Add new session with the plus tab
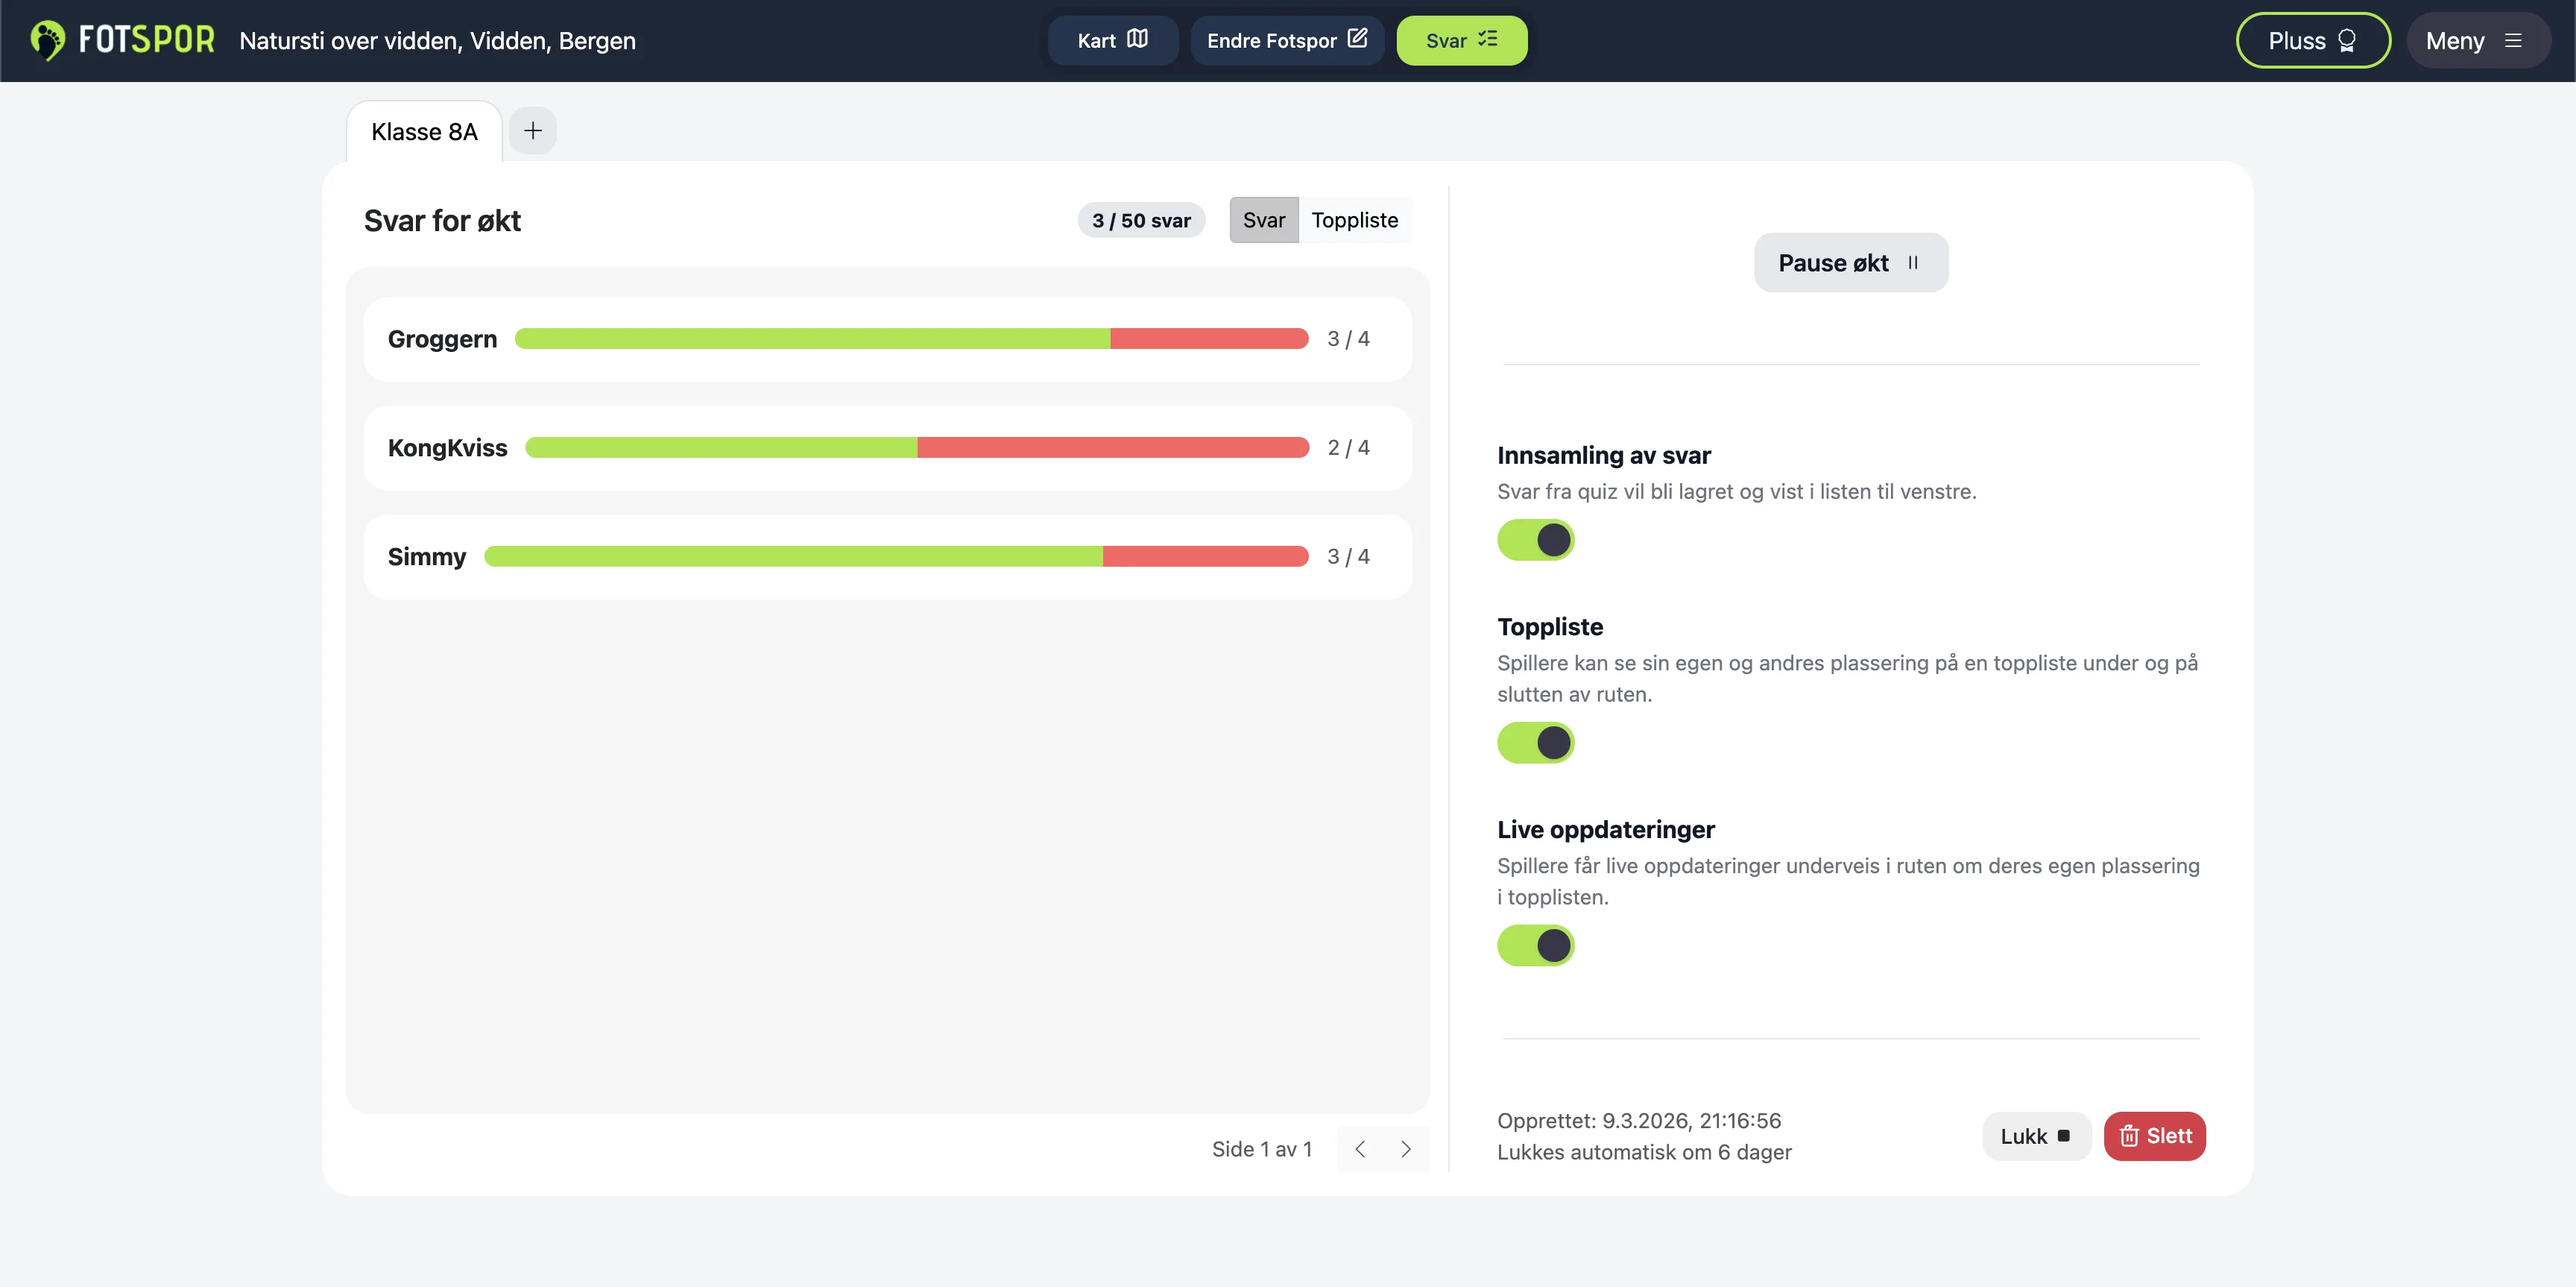 532,130
